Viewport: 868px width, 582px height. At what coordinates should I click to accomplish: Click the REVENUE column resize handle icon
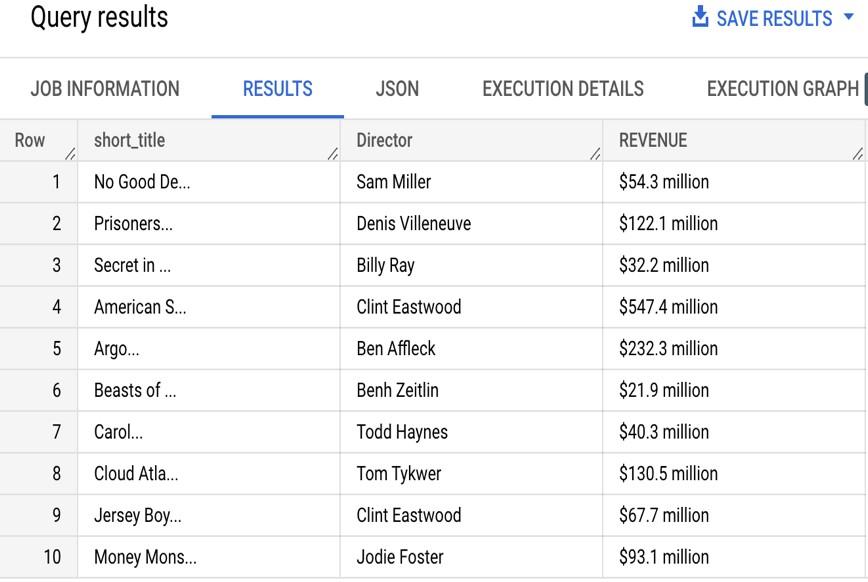(x=857, y=153)
